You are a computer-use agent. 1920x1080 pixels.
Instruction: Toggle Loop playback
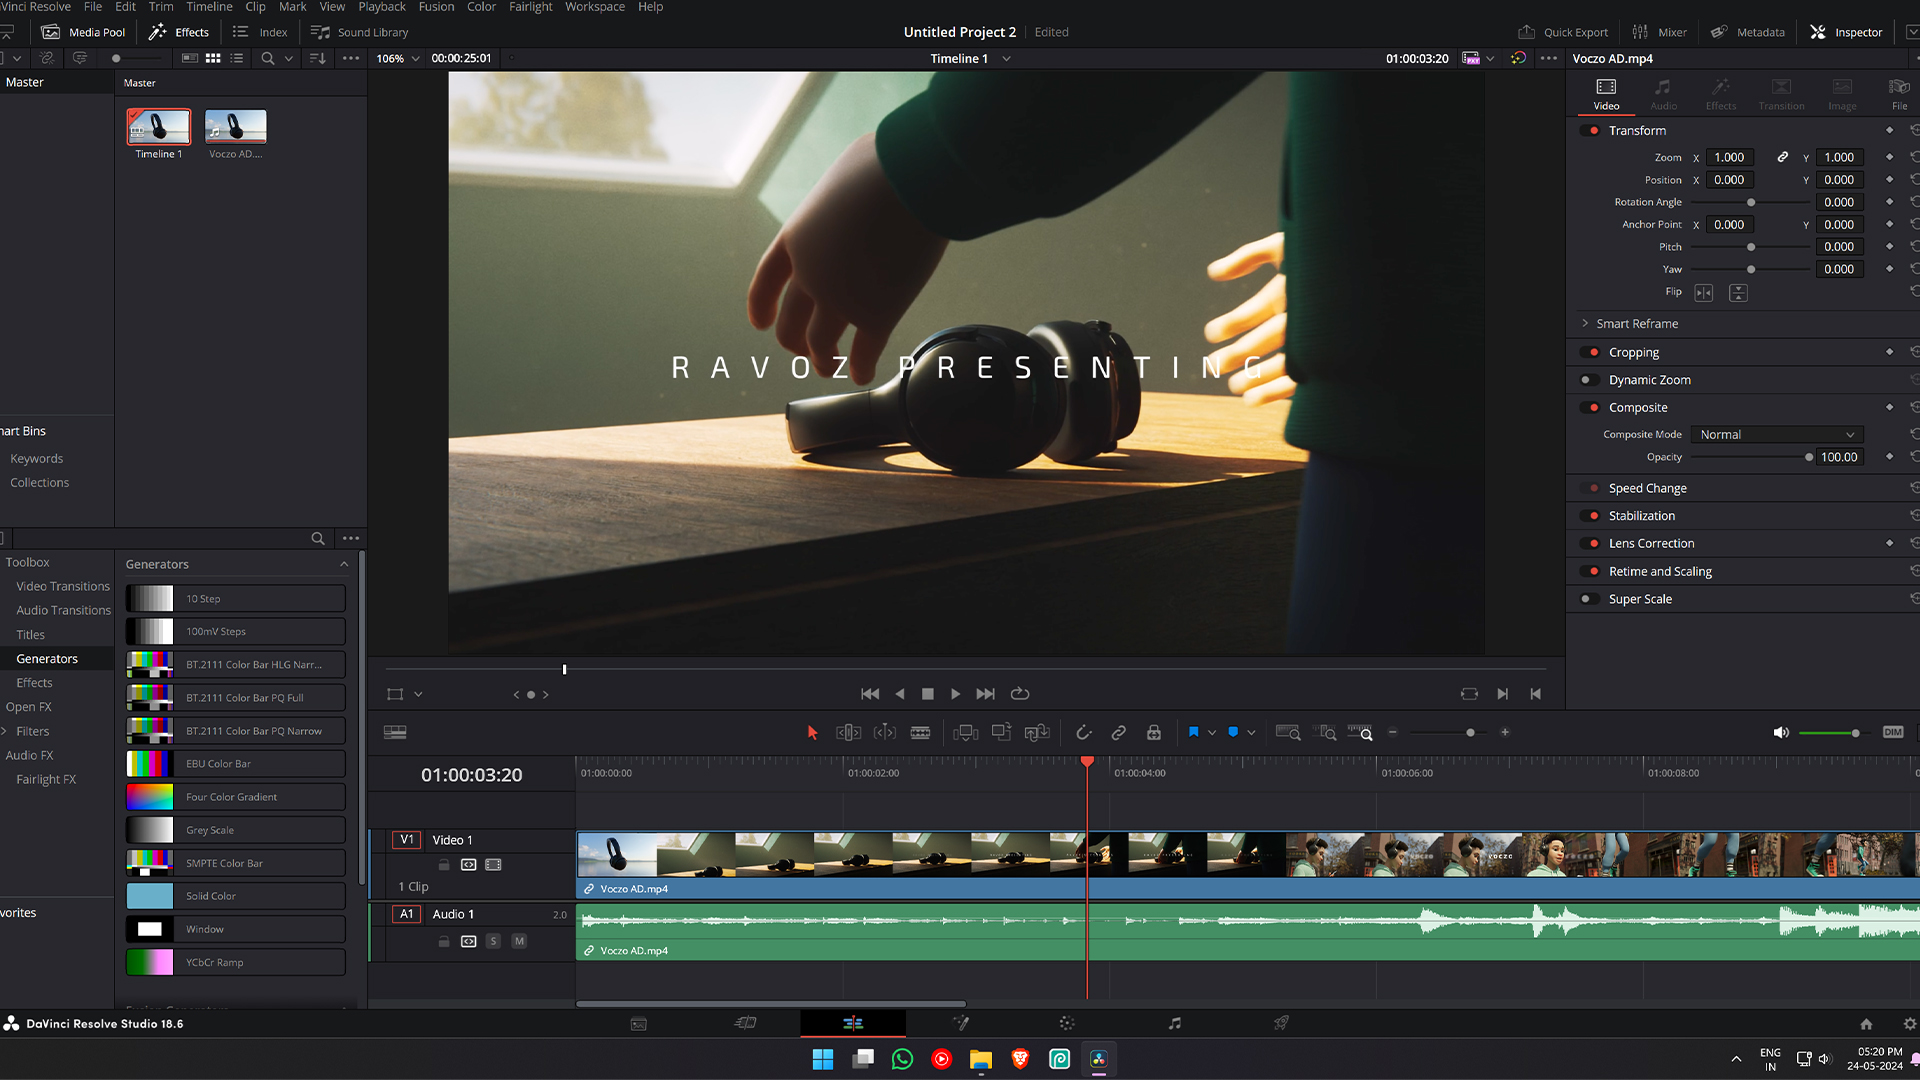pos(1020,694)
